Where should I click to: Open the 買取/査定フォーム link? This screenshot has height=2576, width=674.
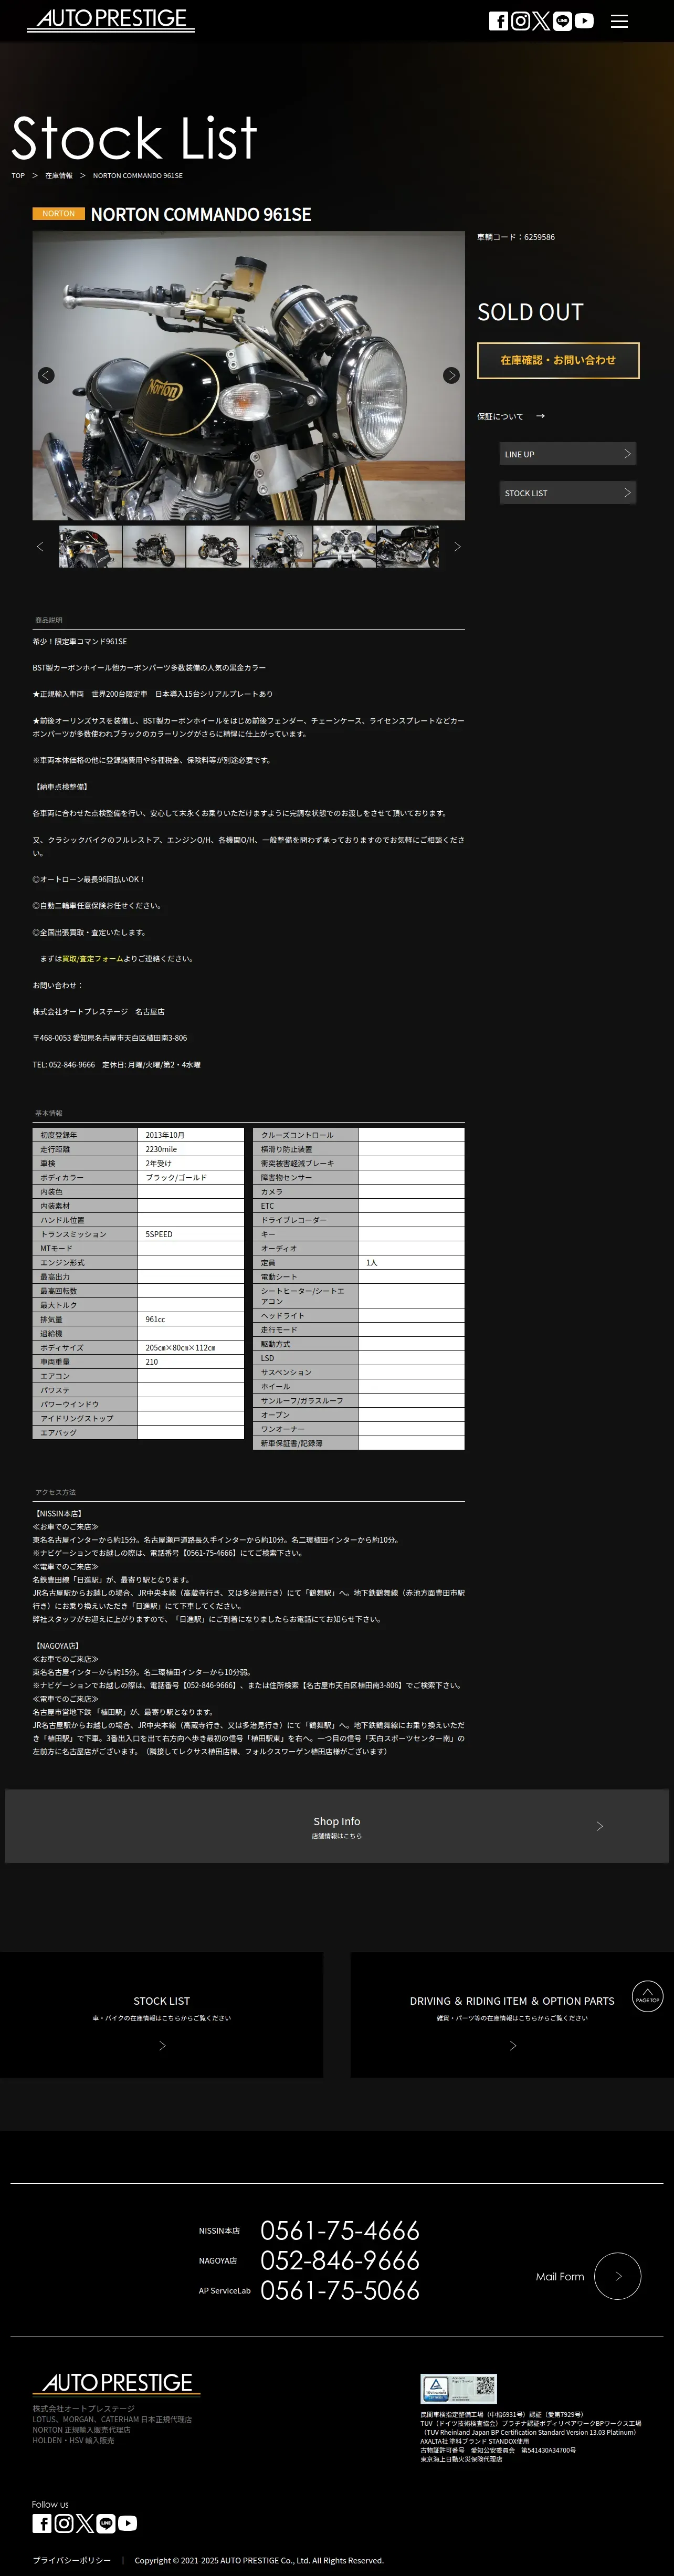pos(93,959)
